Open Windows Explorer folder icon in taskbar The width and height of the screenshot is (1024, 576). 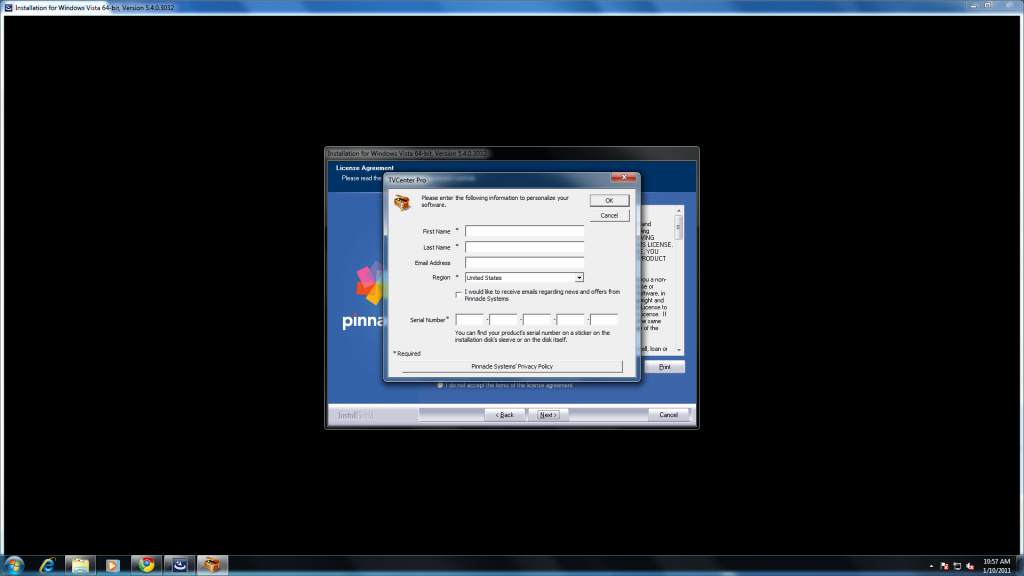pos(80,565)
